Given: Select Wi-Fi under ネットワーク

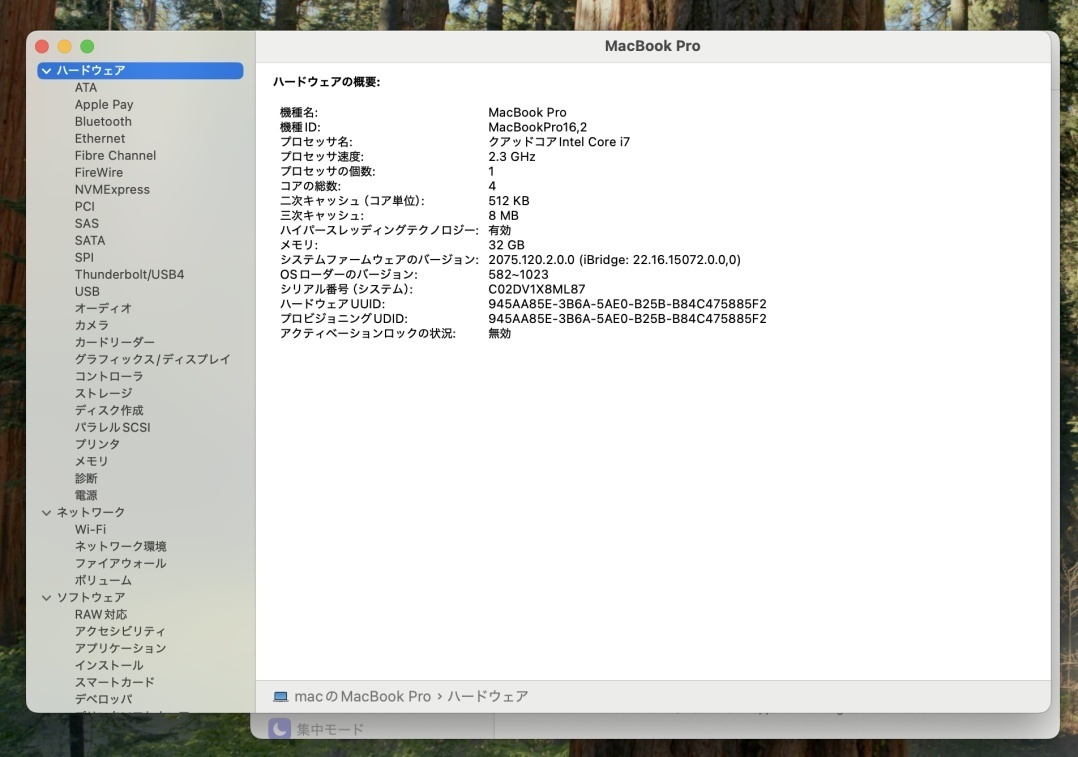Looking at the screenshot, I should coord(90,530).
